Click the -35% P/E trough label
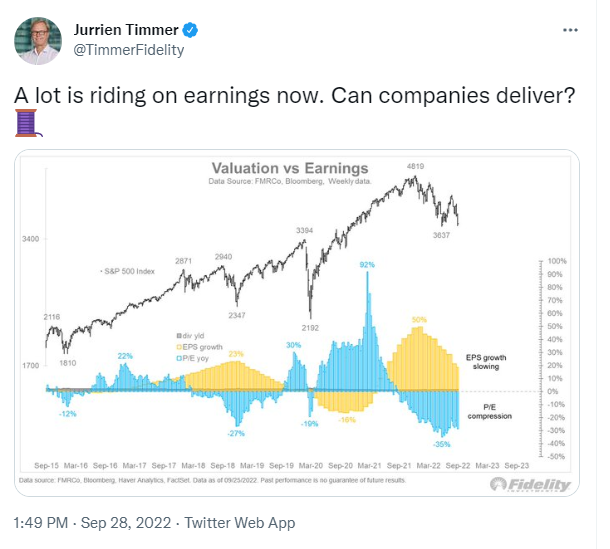610x549 pixels. click(442, 444)
